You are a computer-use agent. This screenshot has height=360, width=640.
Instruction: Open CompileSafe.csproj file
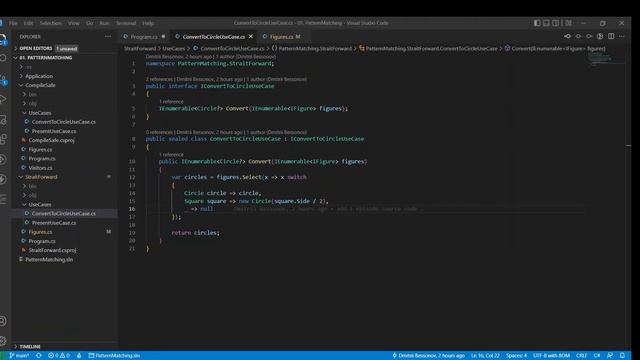64,140
